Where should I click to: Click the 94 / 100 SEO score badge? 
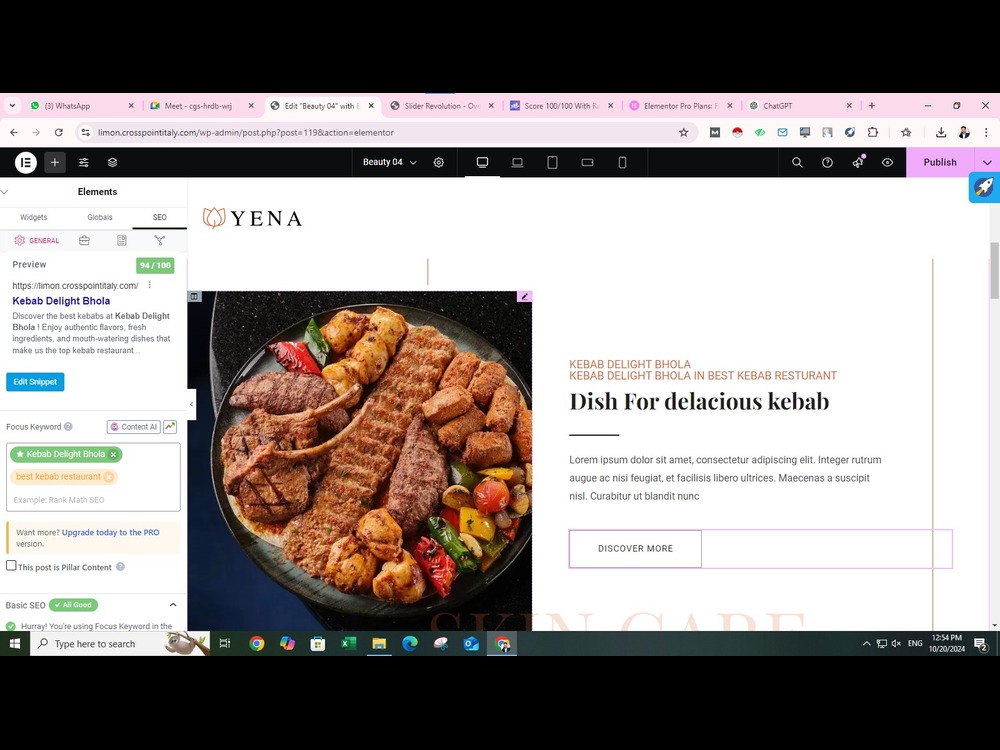click(x=155, y=265)
